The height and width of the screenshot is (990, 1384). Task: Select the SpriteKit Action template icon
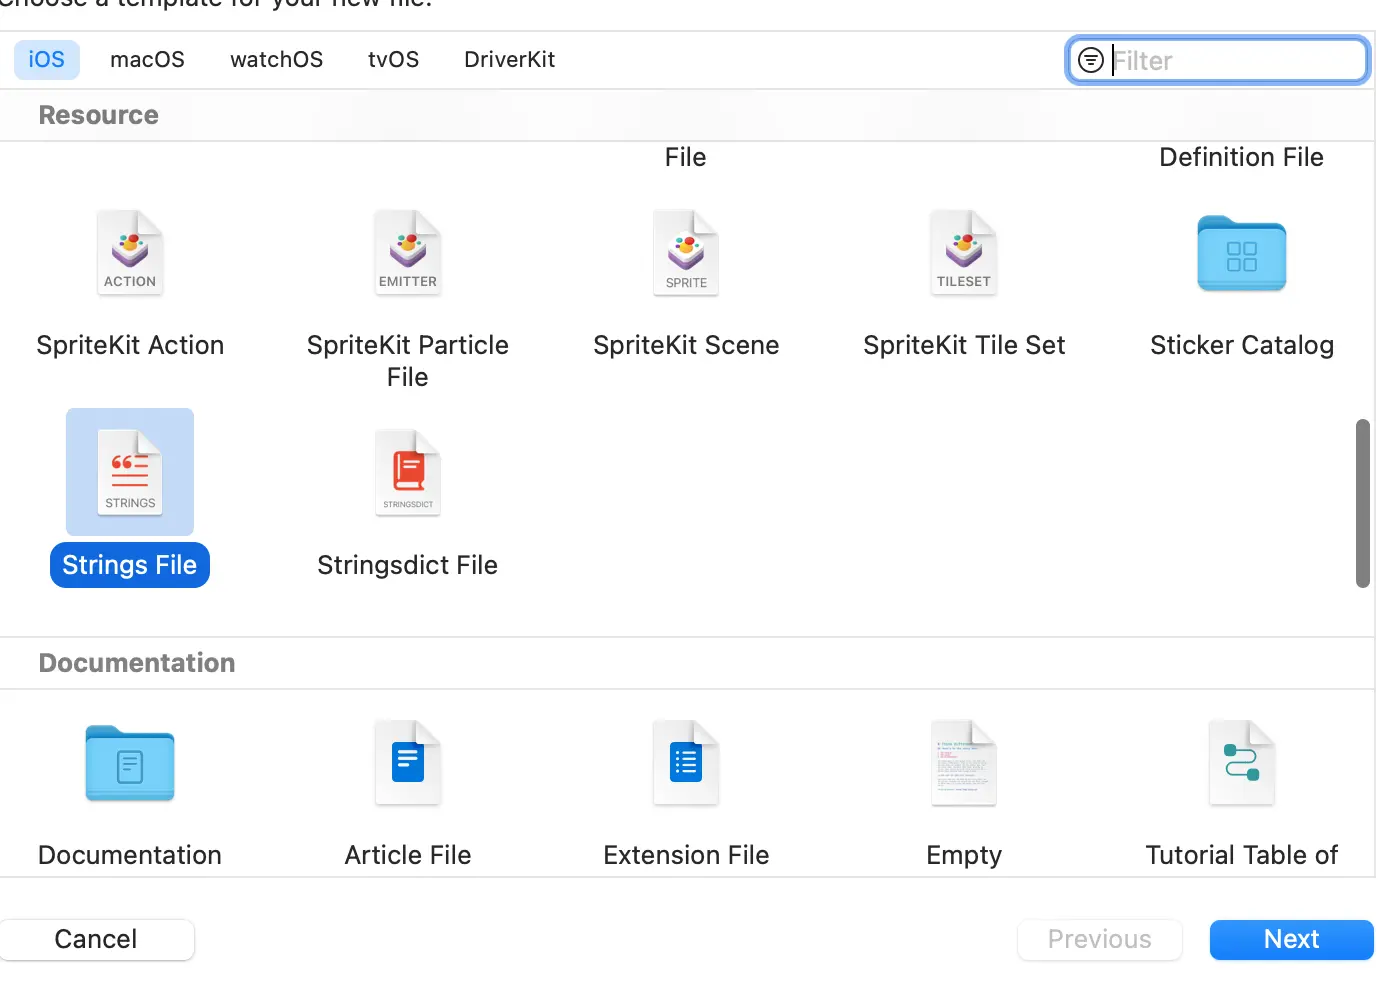130,253
